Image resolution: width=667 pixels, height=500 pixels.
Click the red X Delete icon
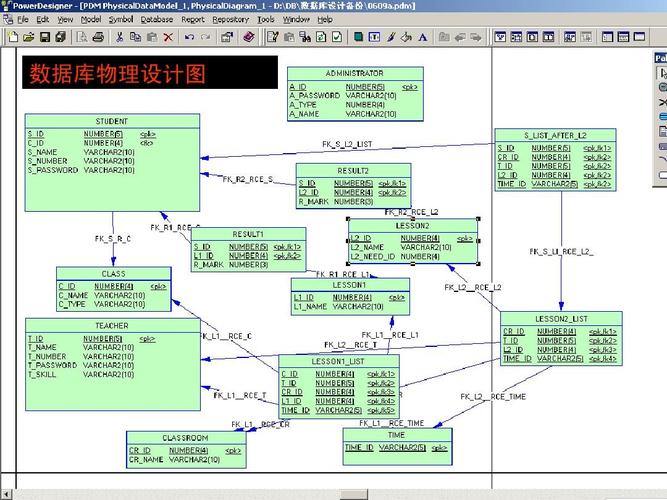pyautogui.click(x=168, y=37)
